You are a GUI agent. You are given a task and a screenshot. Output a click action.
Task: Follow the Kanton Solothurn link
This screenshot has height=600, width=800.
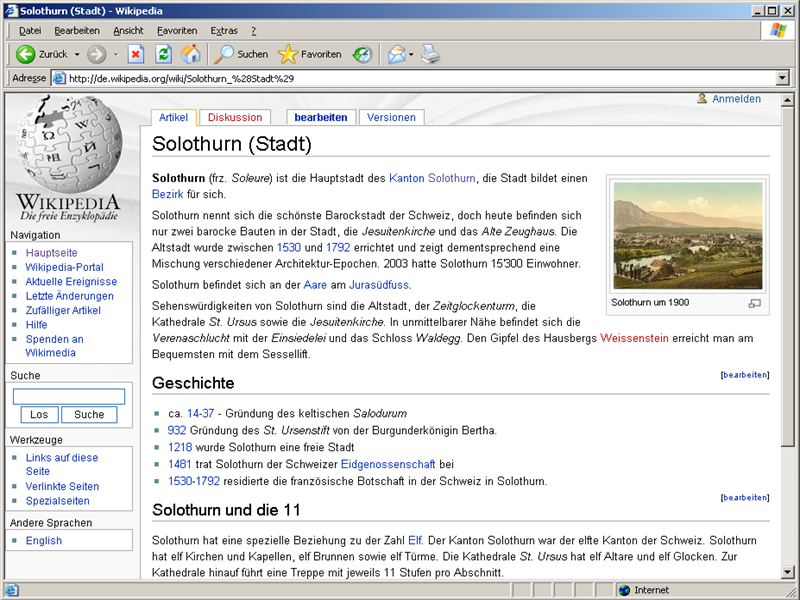tap(432, 178)
